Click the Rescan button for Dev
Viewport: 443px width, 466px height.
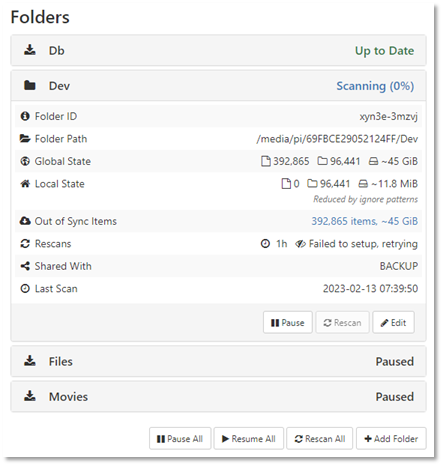tap(342, 322)
